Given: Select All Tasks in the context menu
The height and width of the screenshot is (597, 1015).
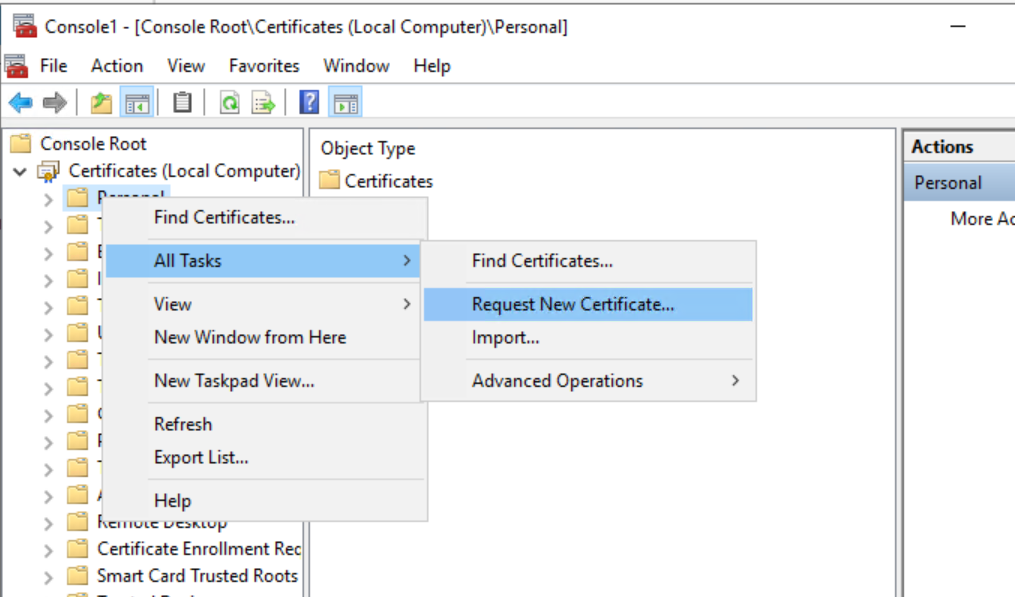Looking at the screenshot, I should tap(263, 261).
